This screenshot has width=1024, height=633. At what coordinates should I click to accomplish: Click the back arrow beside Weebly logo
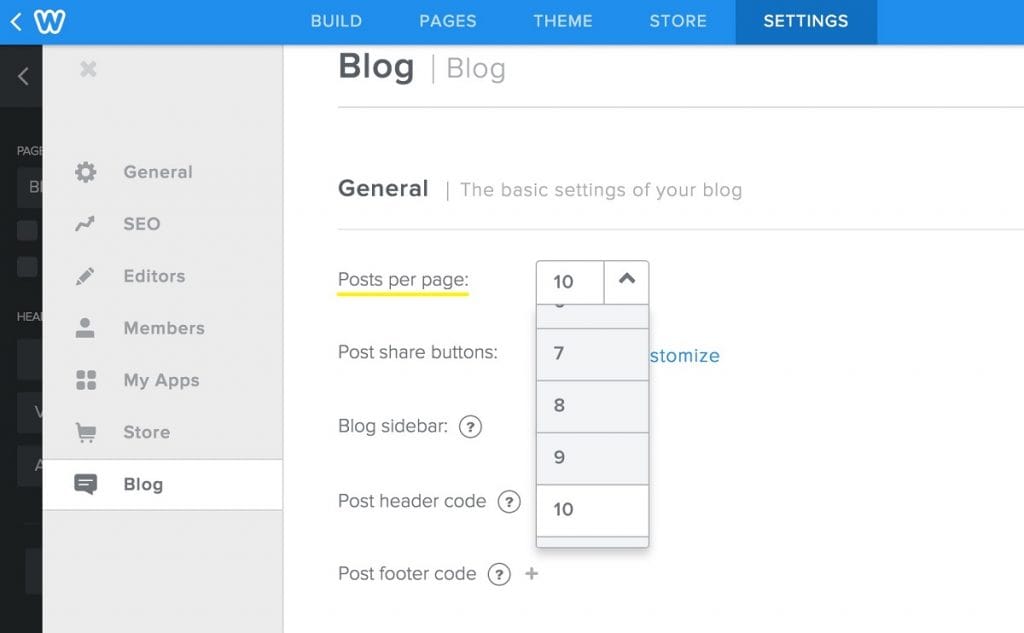(16, 22)
